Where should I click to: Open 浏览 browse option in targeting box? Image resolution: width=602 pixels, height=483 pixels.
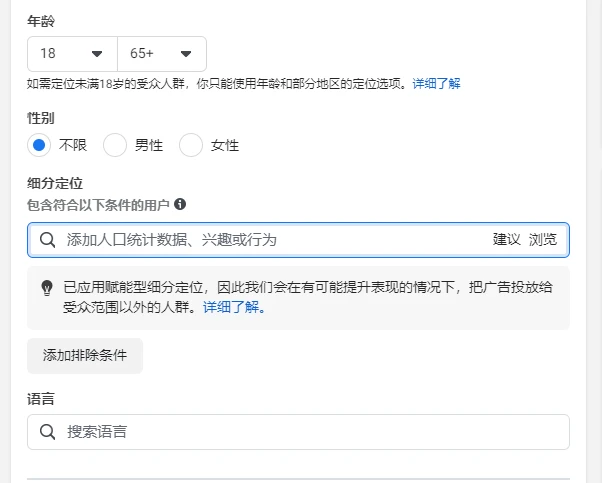[543, 240]
